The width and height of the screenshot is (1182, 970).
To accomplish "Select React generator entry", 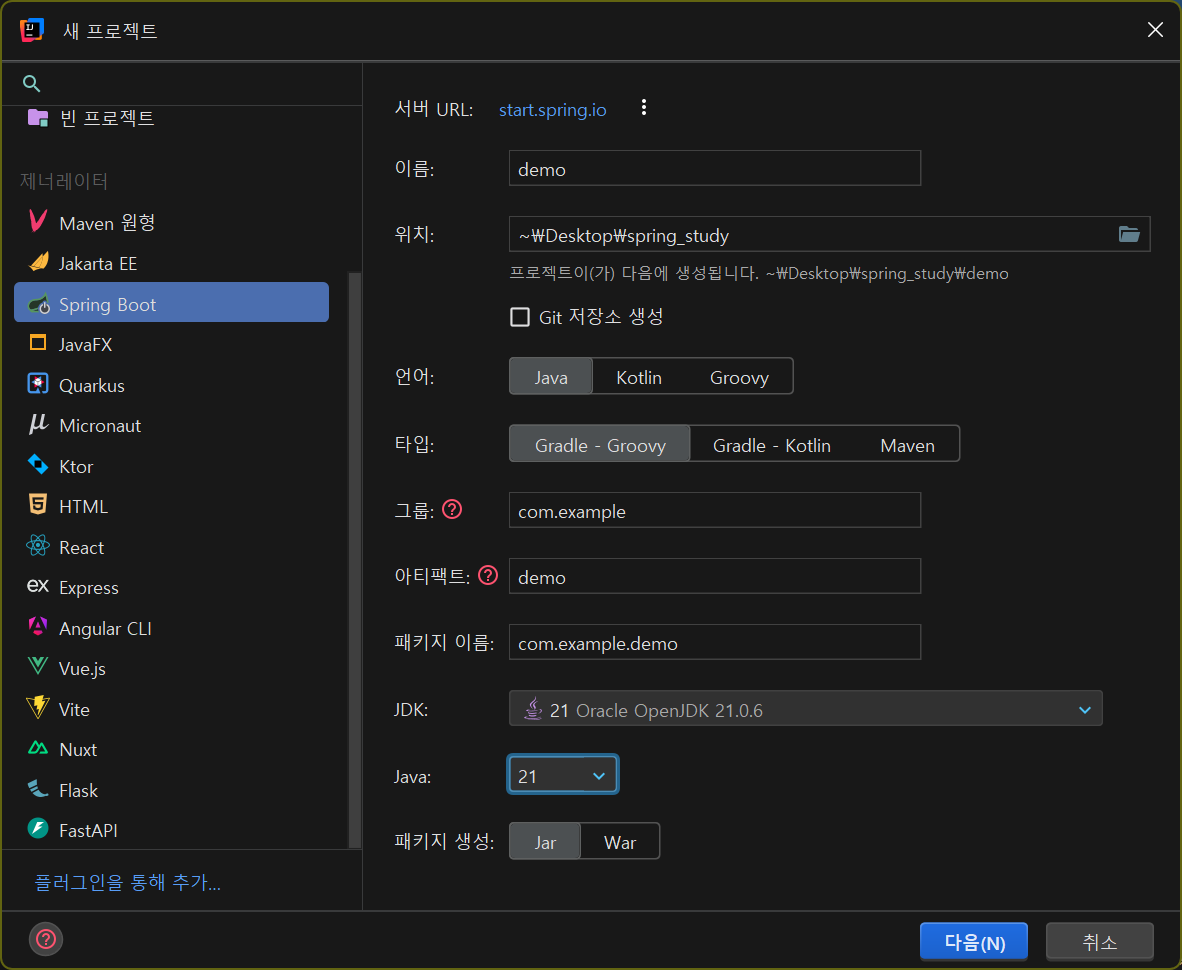I will [171, 547].
